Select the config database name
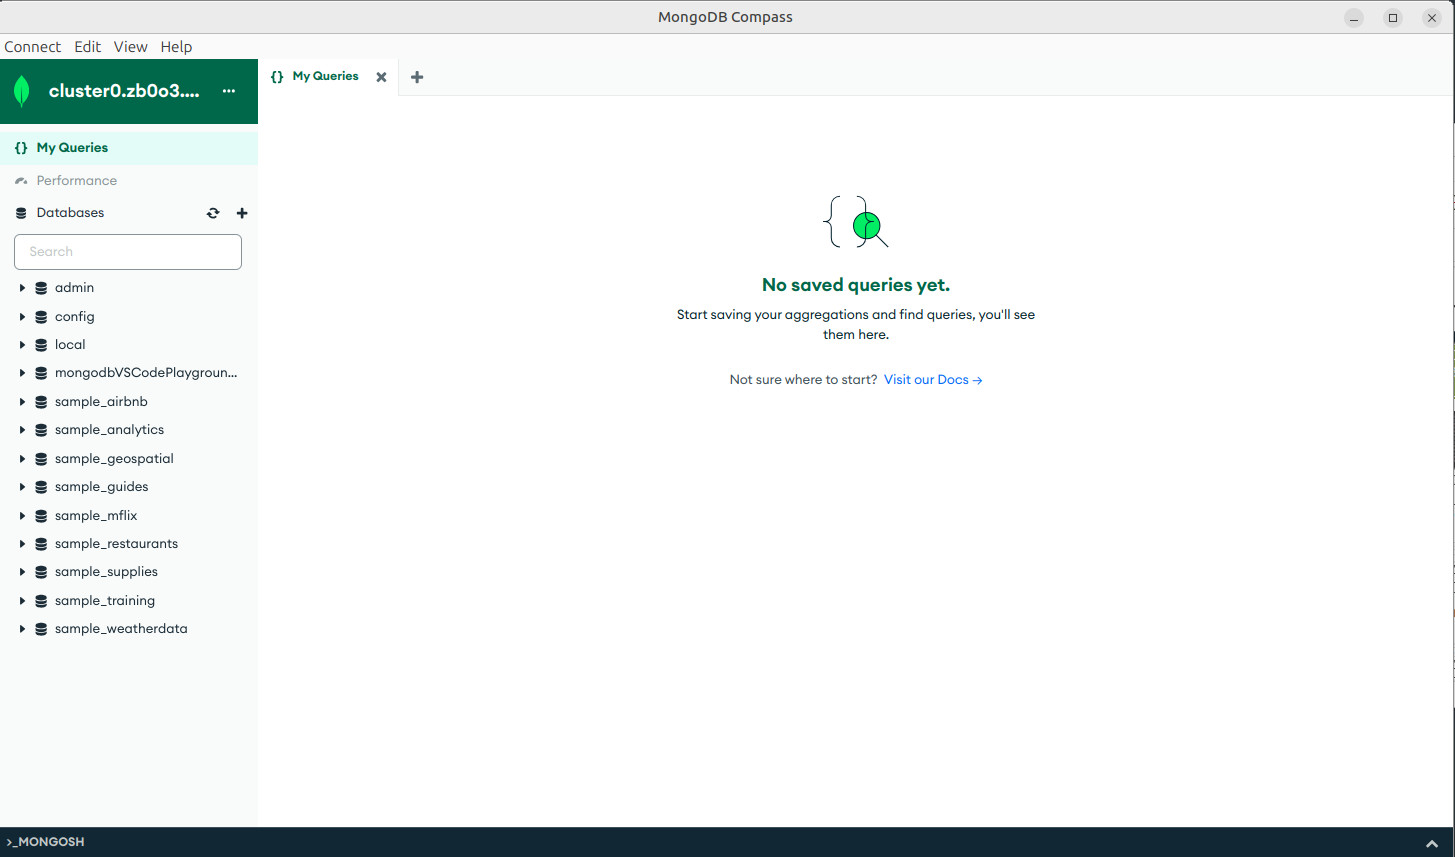Viewport: 1455px width, 857px height. (x=75, y=317)
